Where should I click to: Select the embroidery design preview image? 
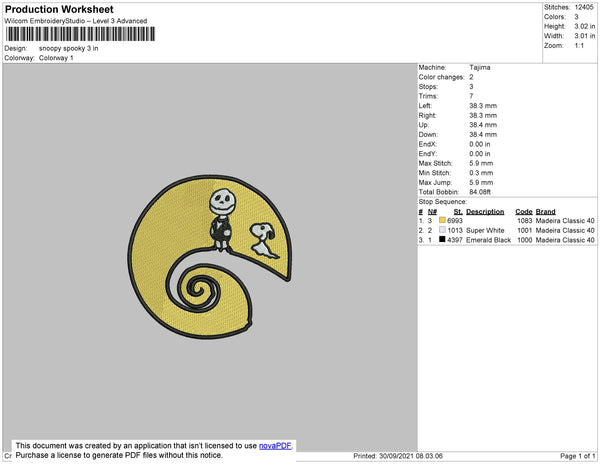pyautogui.click(x=210, y=257)
